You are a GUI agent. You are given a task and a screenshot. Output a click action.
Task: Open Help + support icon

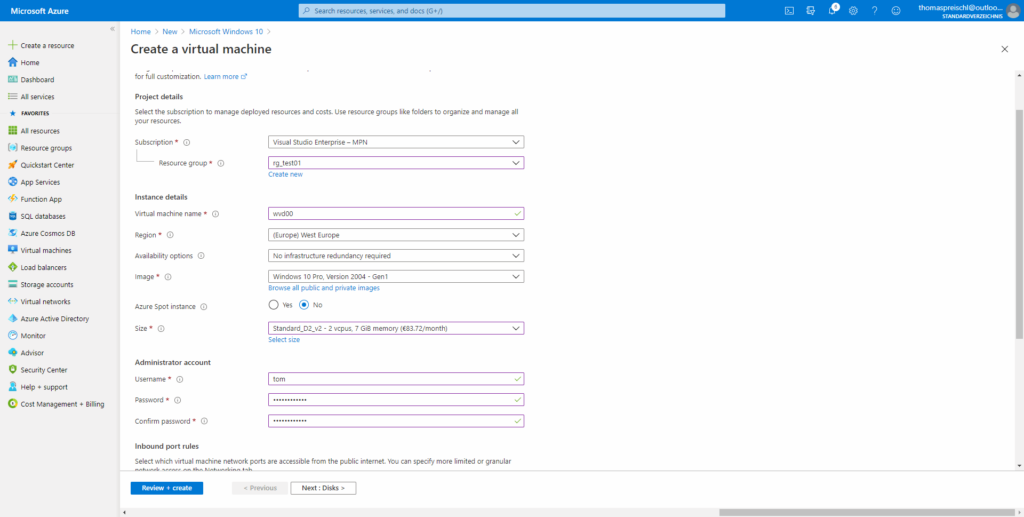(x=12, y=387)
